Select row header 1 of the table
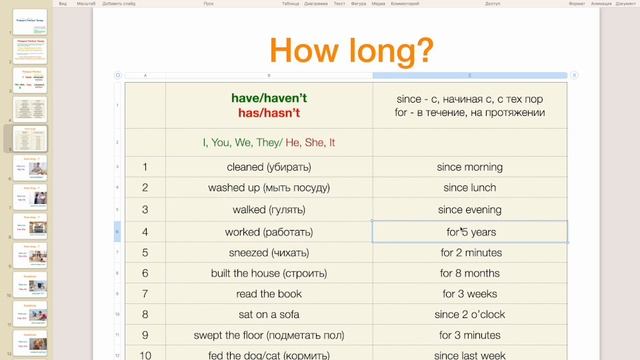 coord(118,105)
